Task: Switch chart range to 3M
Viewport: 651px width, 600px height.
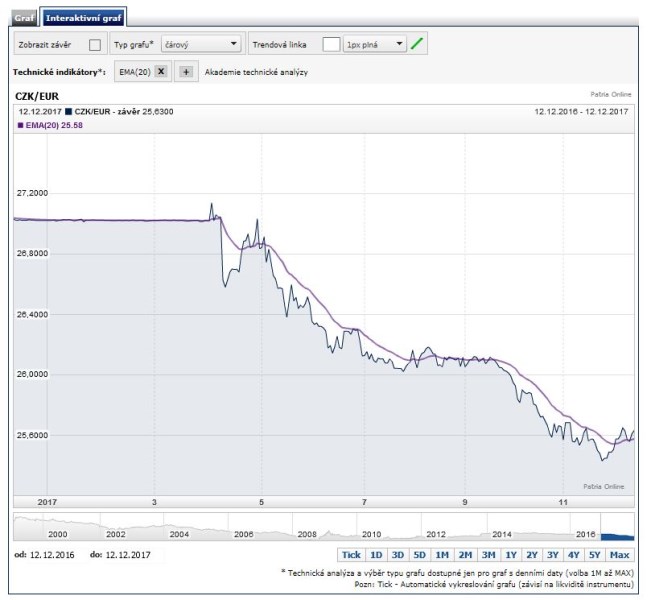Action: tap(488, 554)
